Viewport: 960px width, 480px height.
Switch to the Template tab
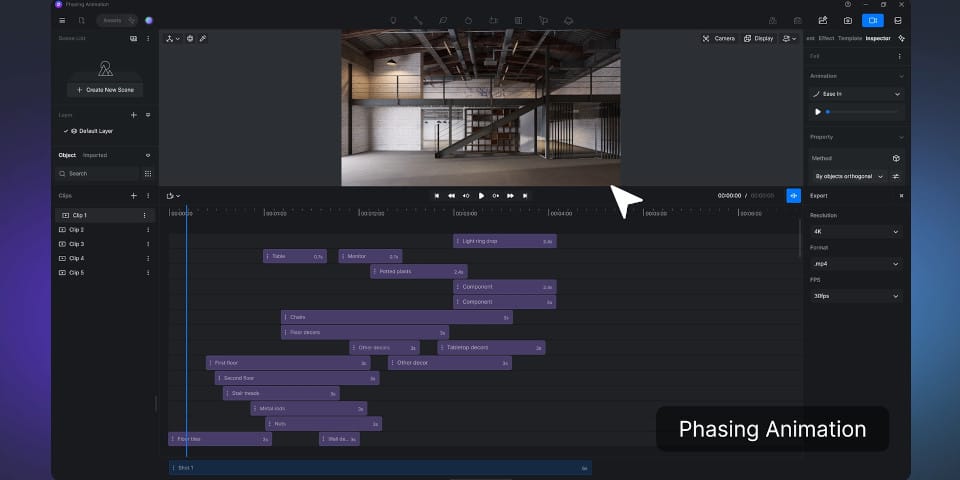tap(849, 38)
